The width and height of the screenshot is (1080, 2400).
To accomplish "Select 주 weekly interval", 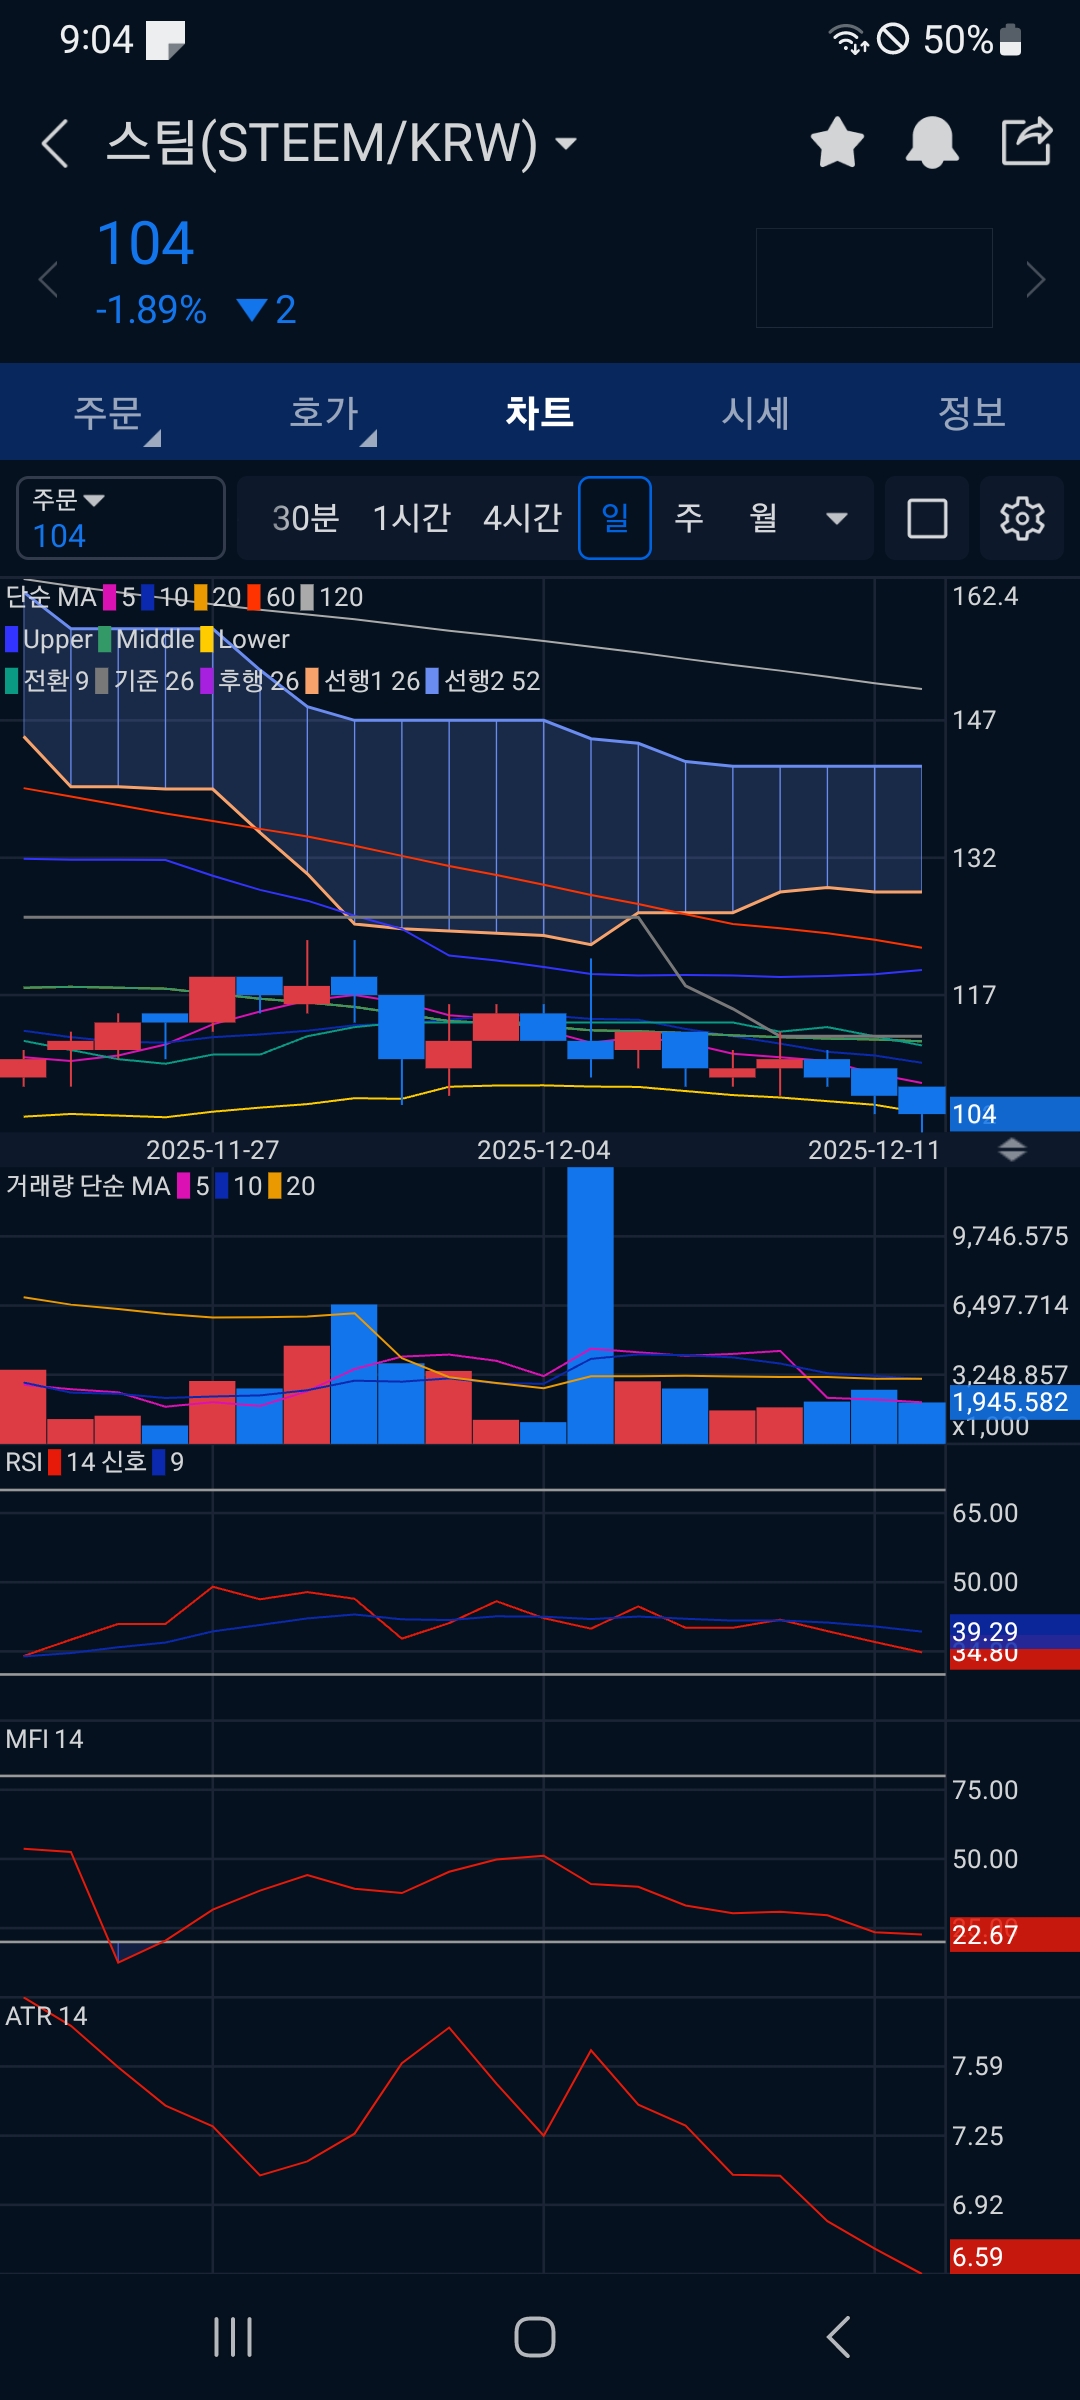I will [689, 518].
